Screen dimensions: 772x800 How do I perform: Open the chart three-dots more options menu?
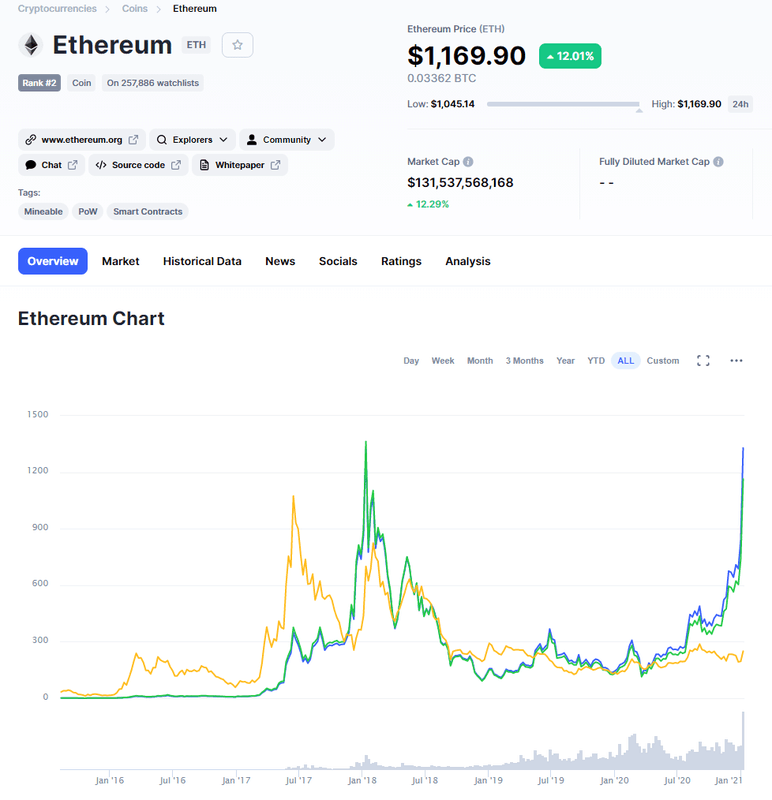pos(736,361)
